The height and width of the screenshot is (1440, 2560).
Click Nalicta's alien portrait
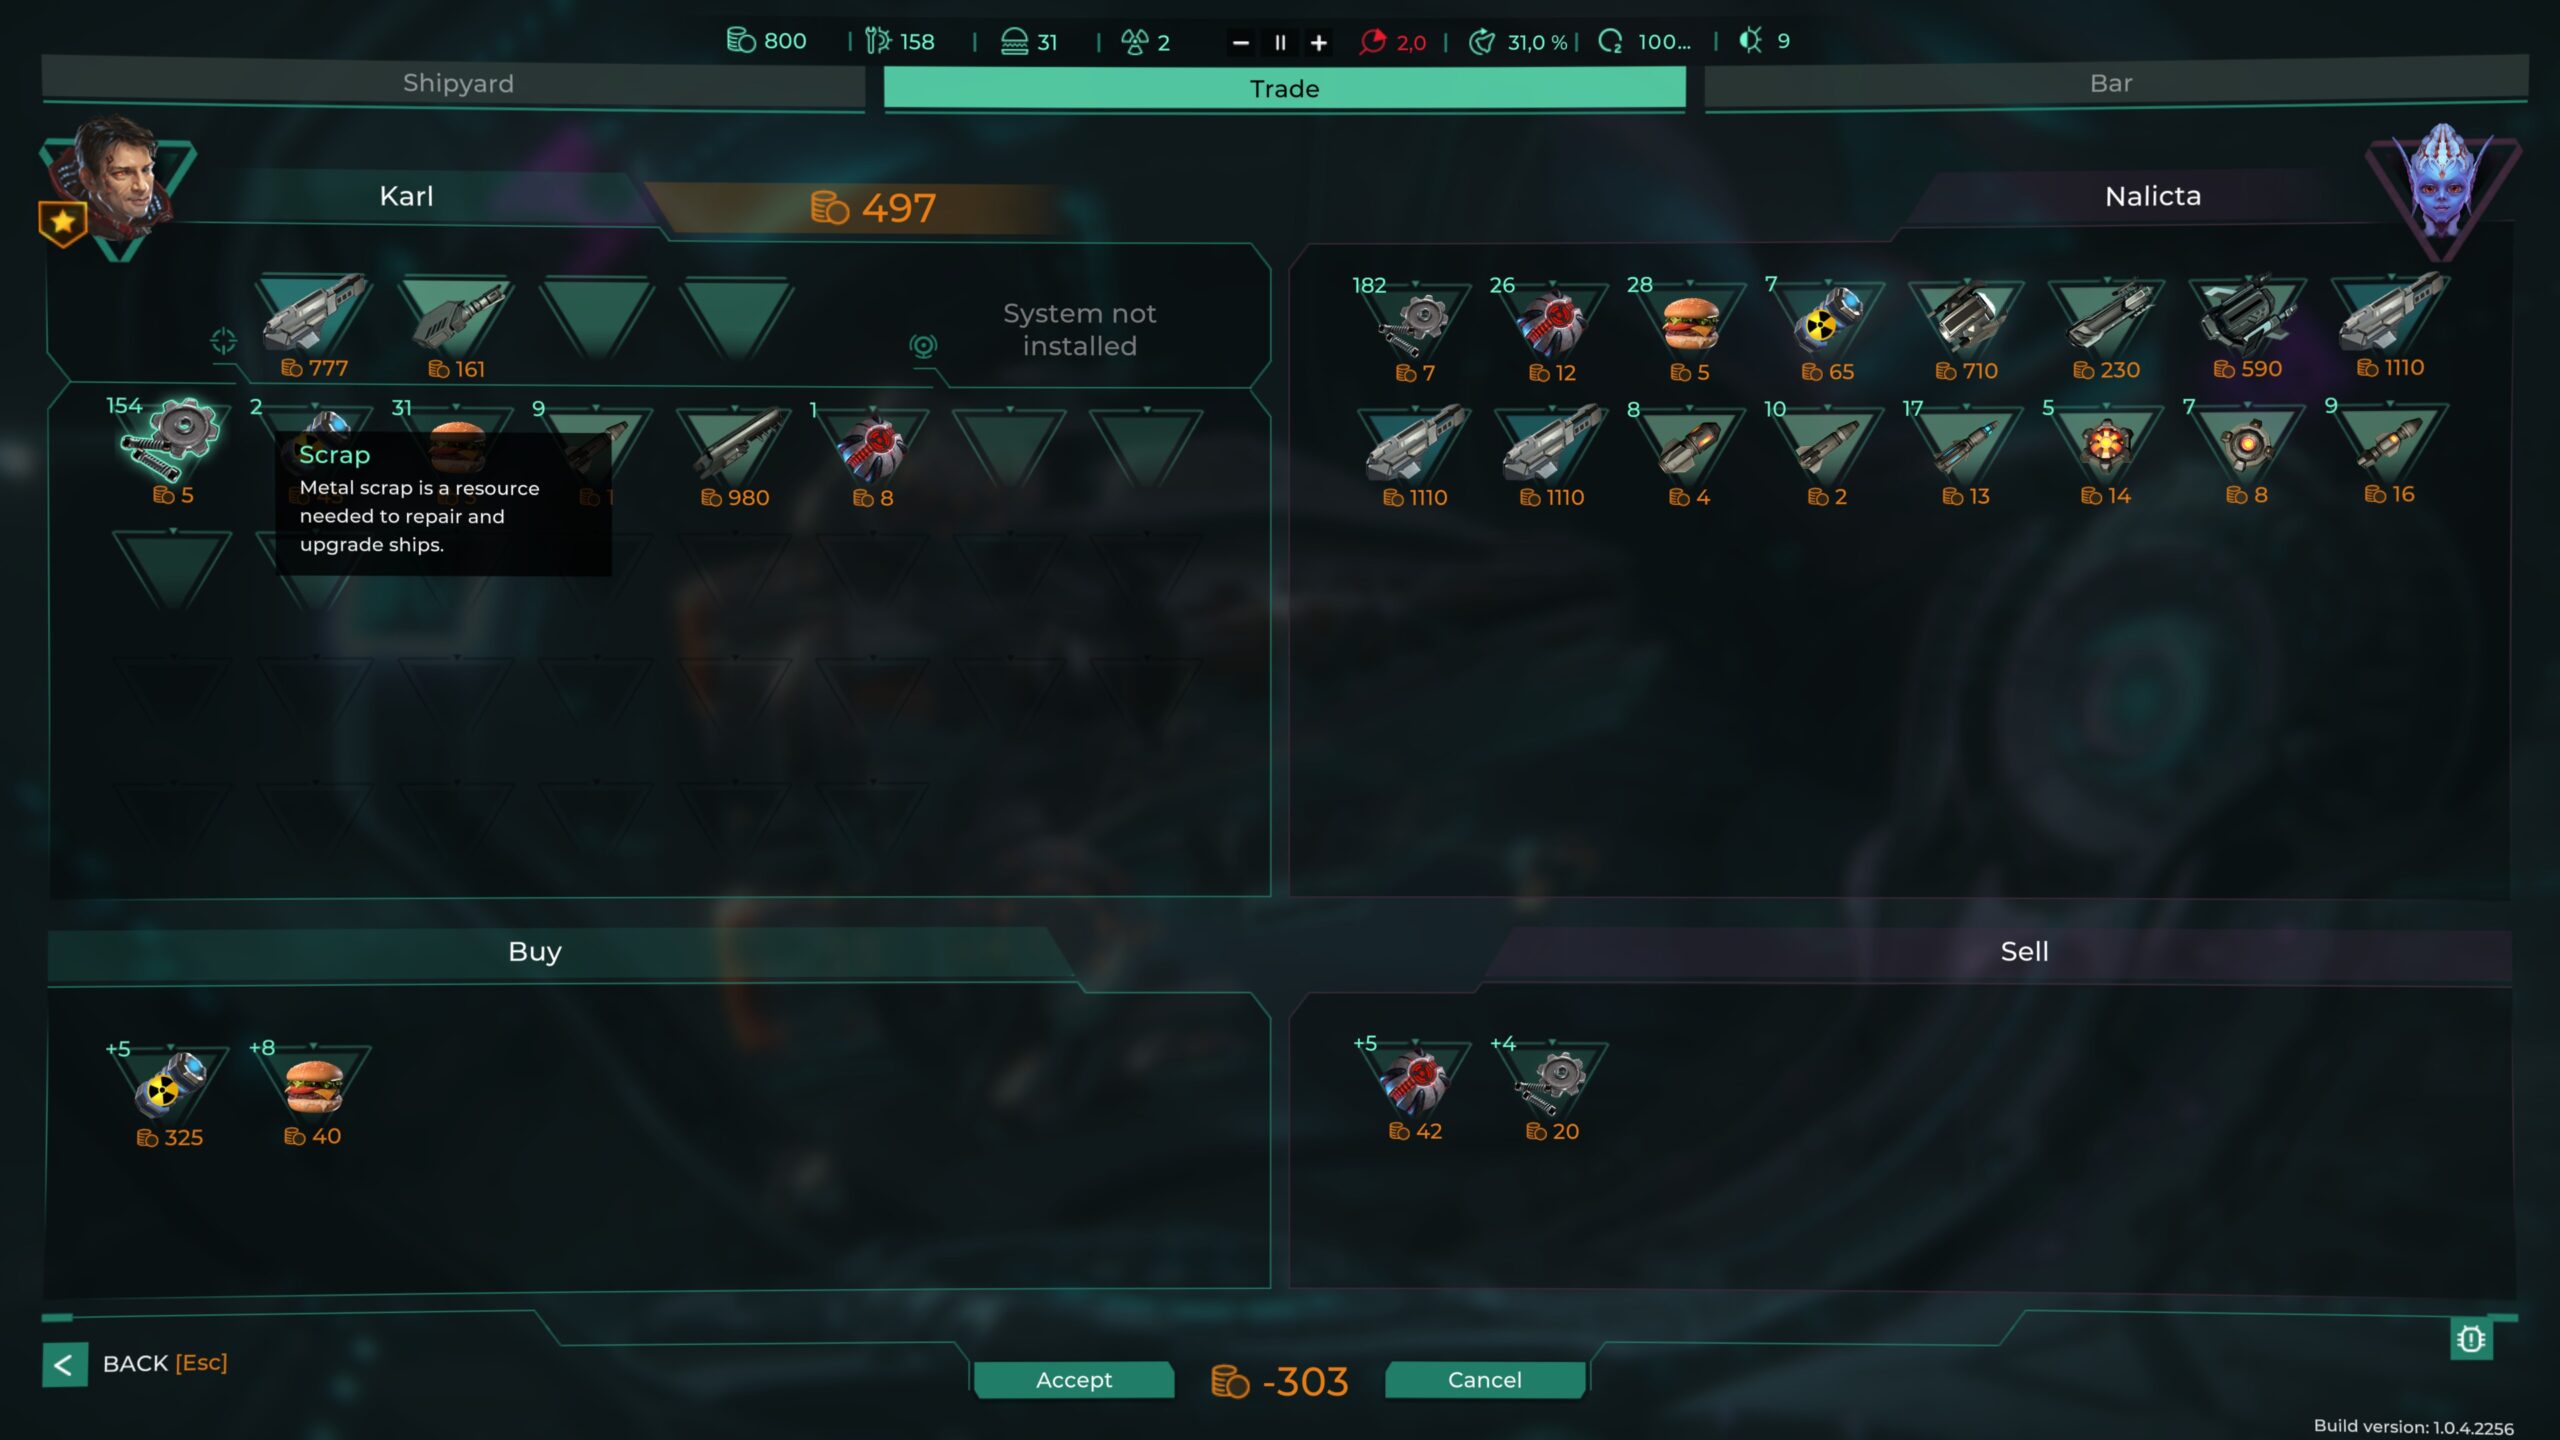pos(2443,190)
